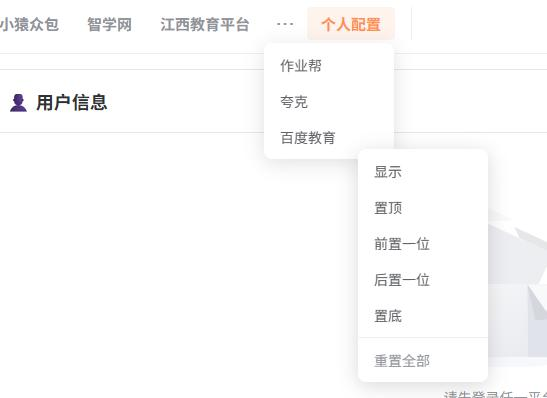Choose 夸克 from the overflow menu
Viewport: 547px width, 398px height.
pos(329,102)
